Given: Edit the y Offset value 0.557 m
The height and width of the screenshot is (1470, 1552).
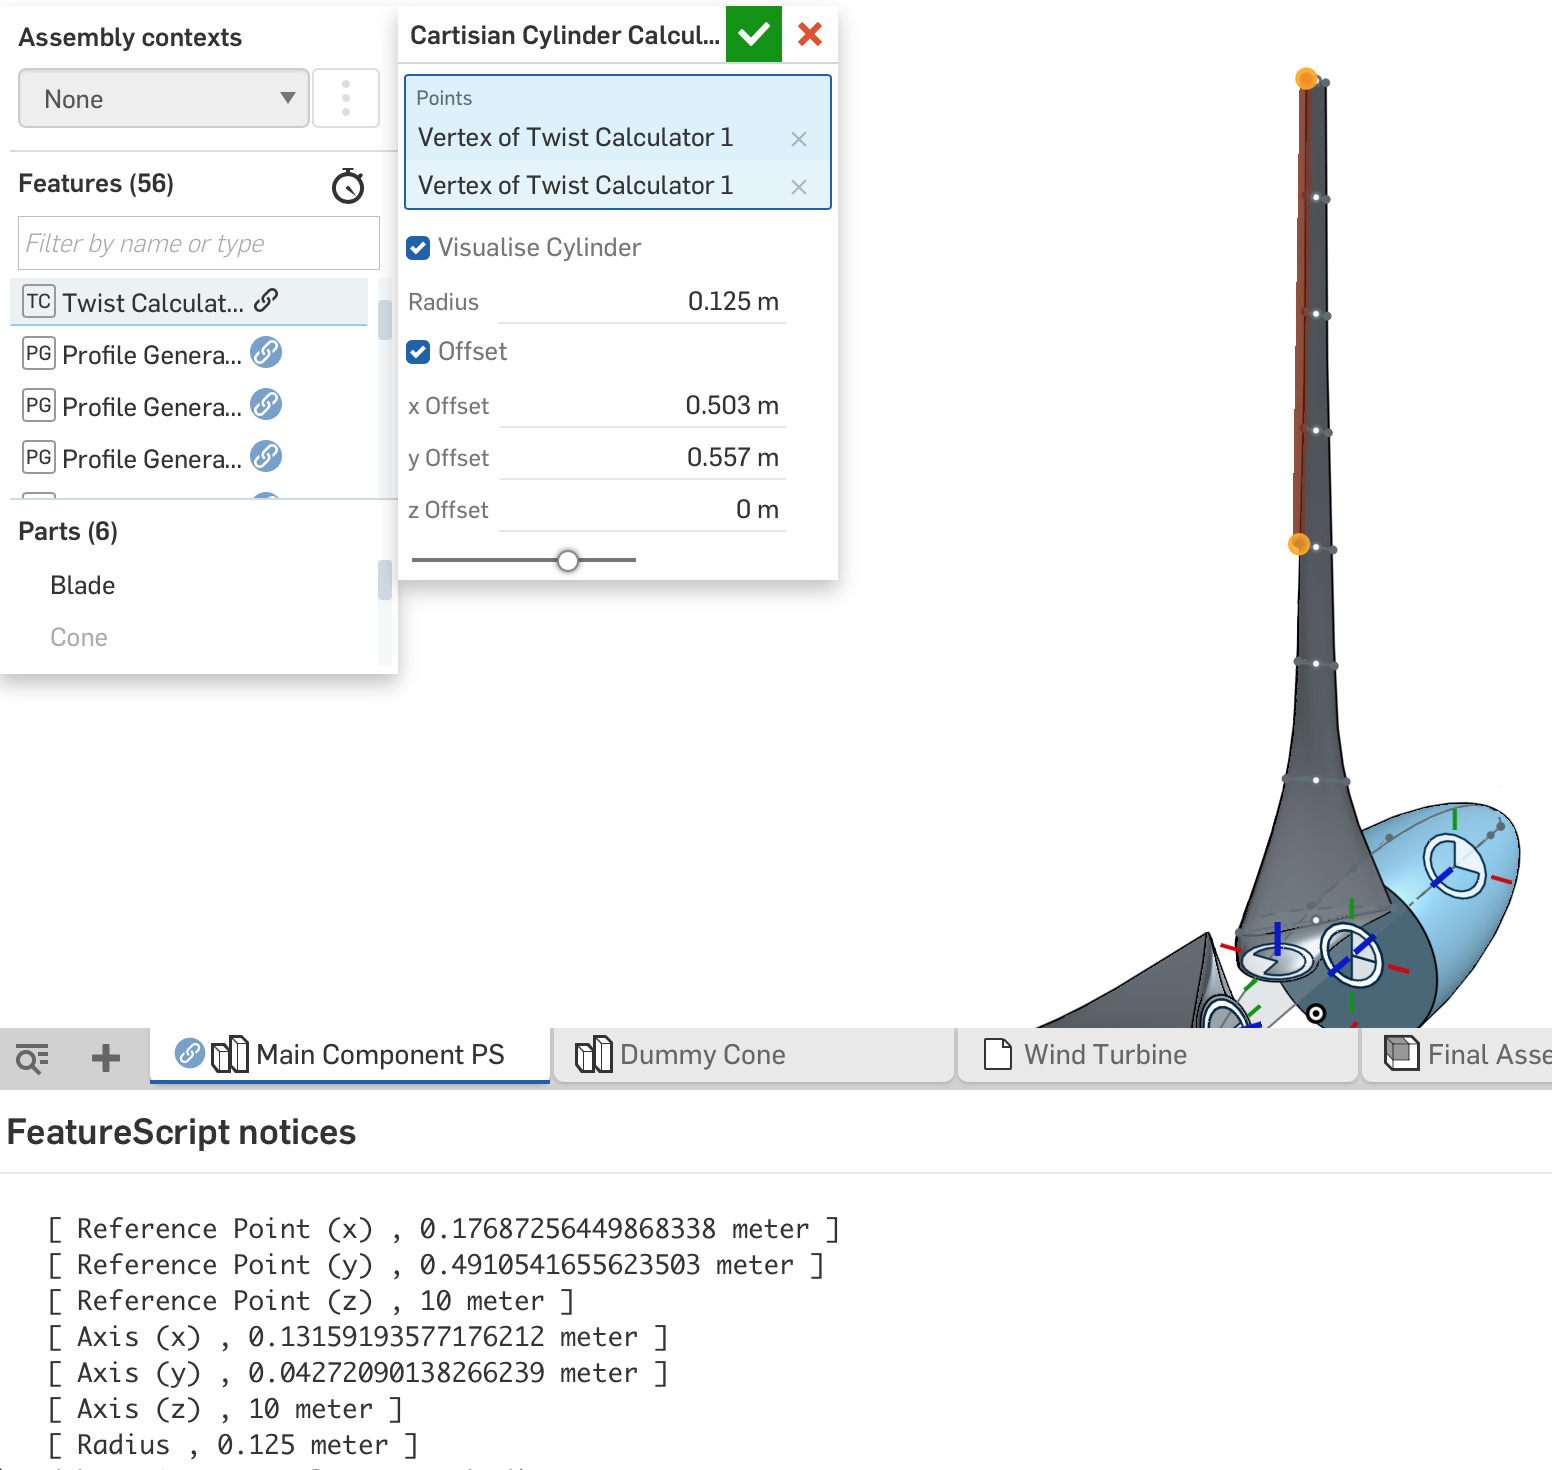Looking at the screenshot, I should 642,457.
